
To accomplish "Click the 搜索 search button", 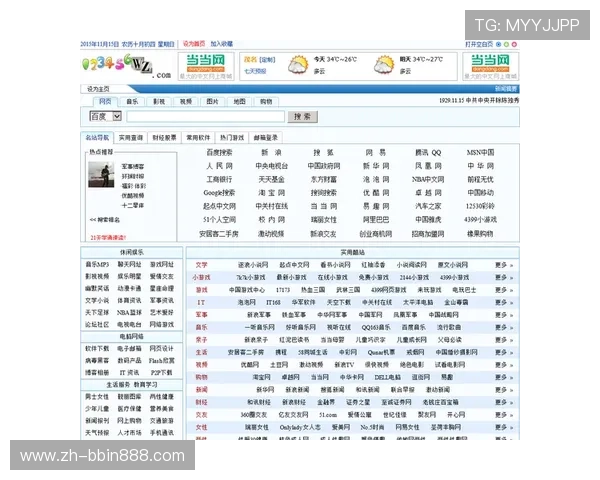I will (x=302, y=117).
